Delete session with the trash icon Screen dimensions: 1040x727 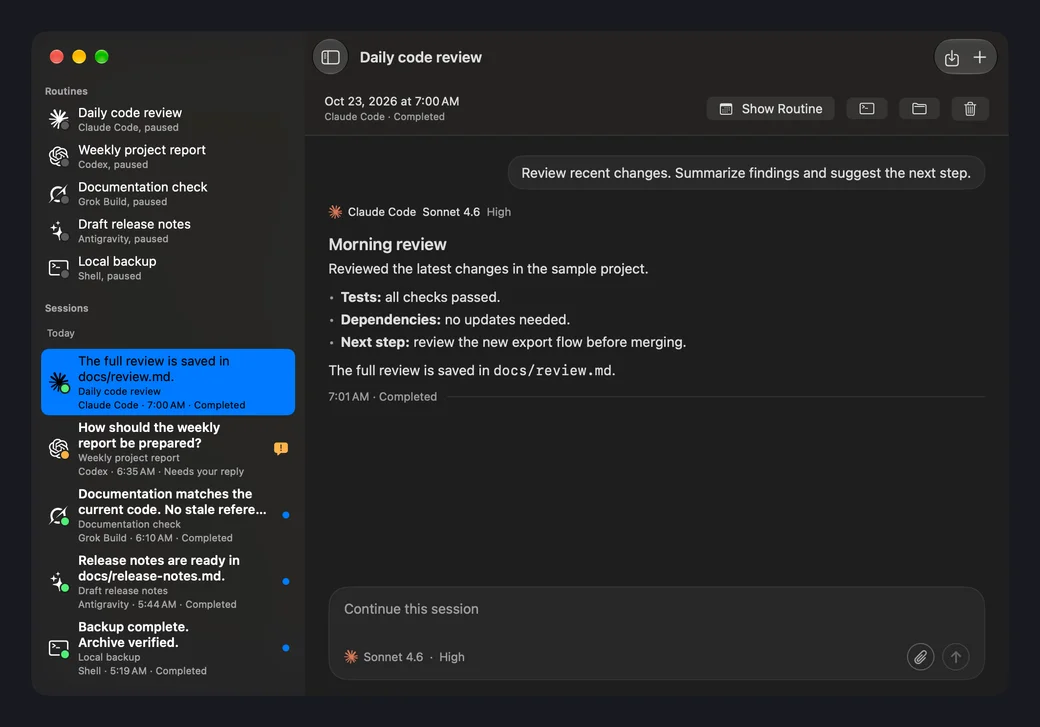(970, 109)
